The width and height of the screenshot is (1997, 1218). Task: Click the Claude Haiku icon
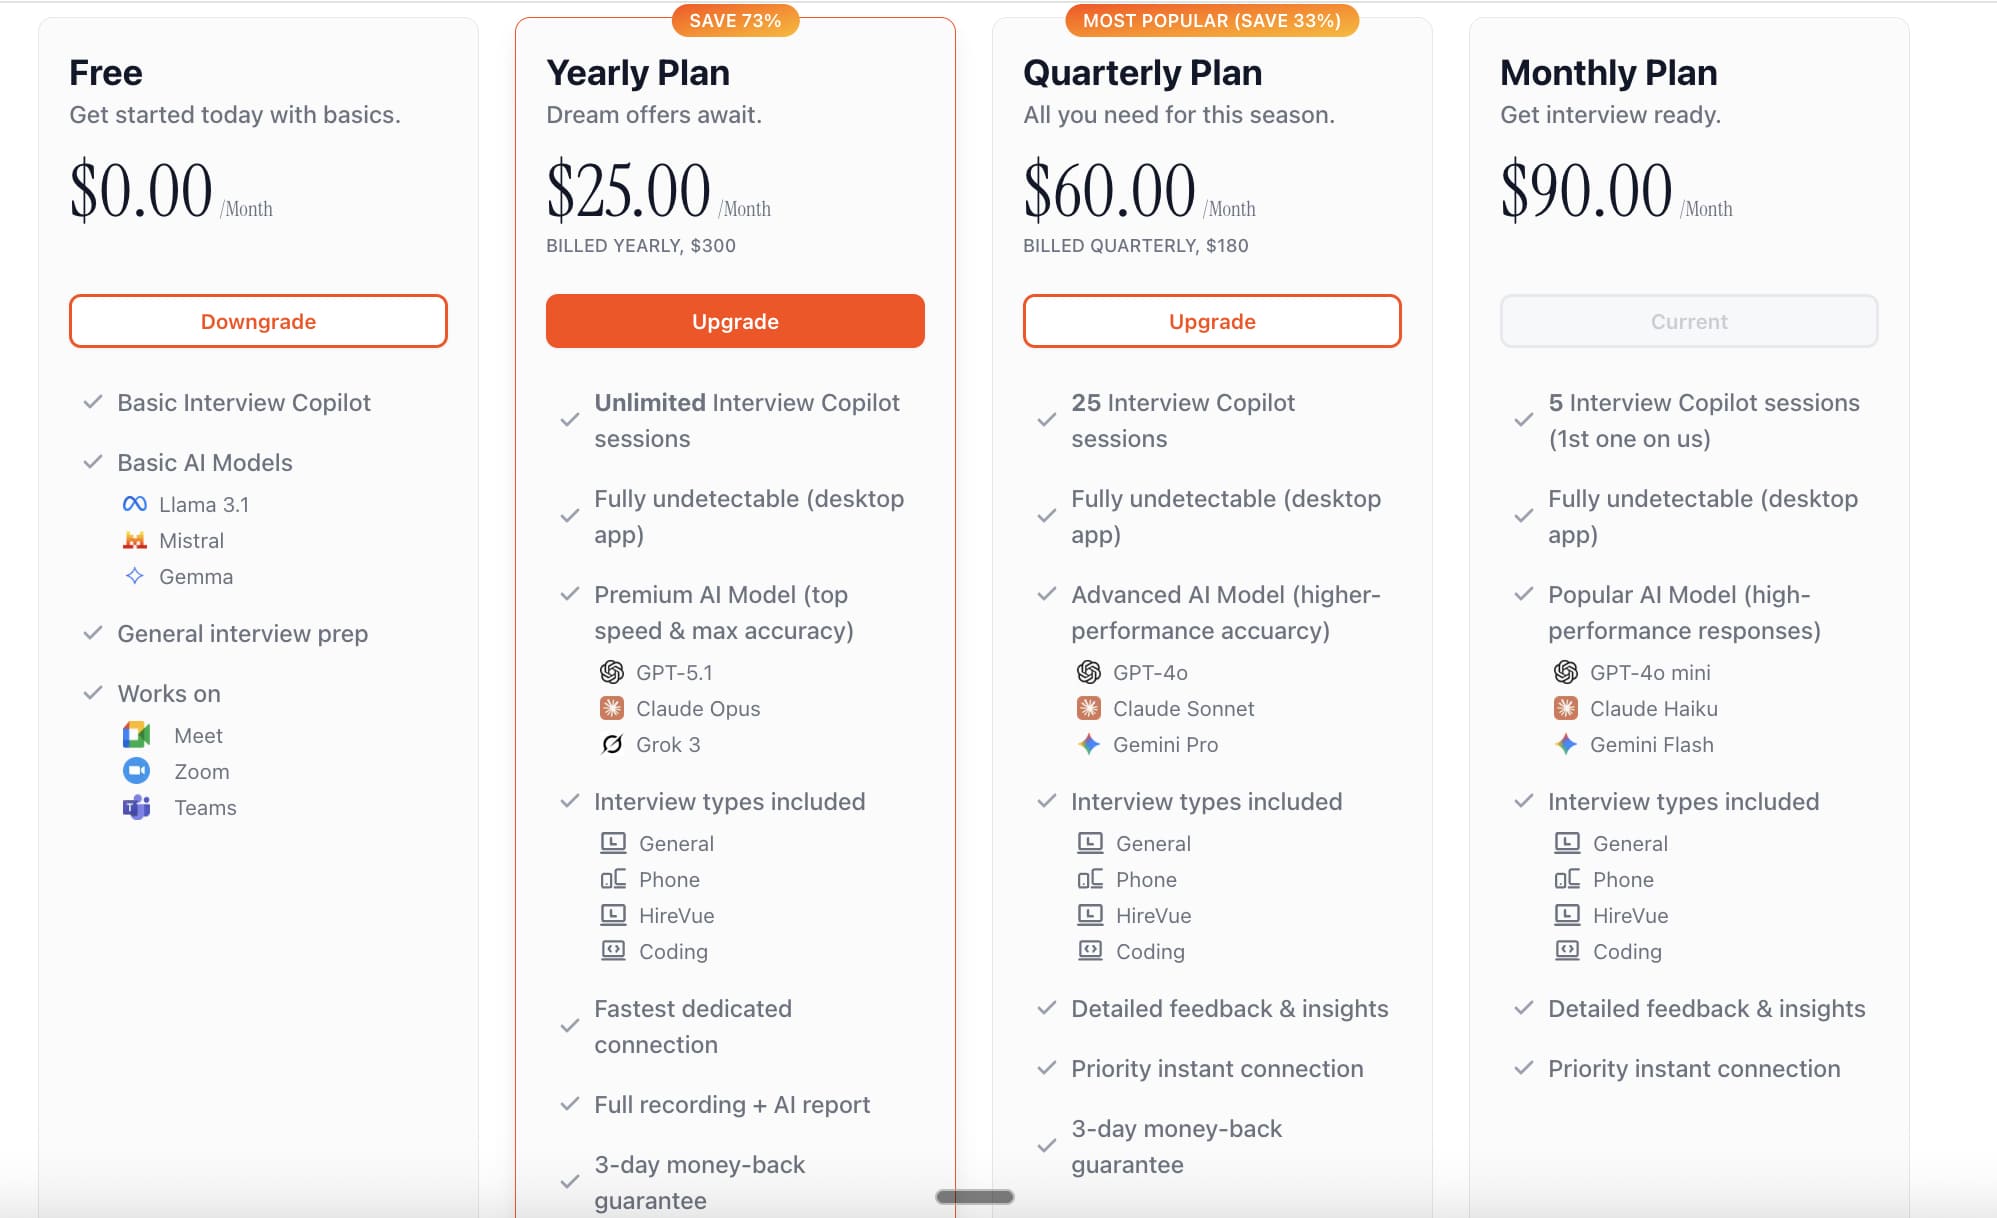(1566, 708)
